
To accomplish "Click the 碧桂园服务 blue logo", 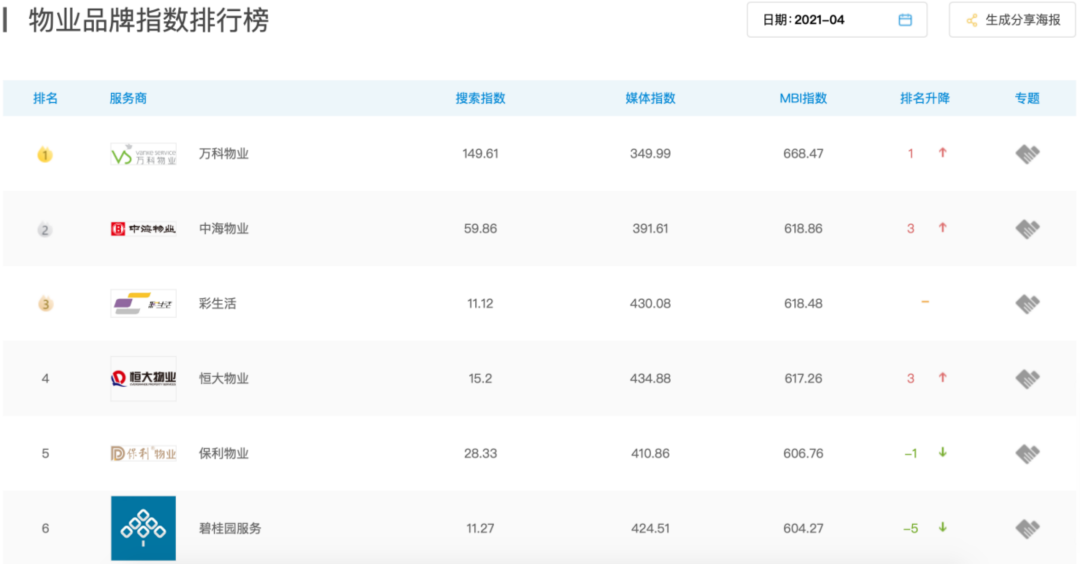I will pos(143,528).
